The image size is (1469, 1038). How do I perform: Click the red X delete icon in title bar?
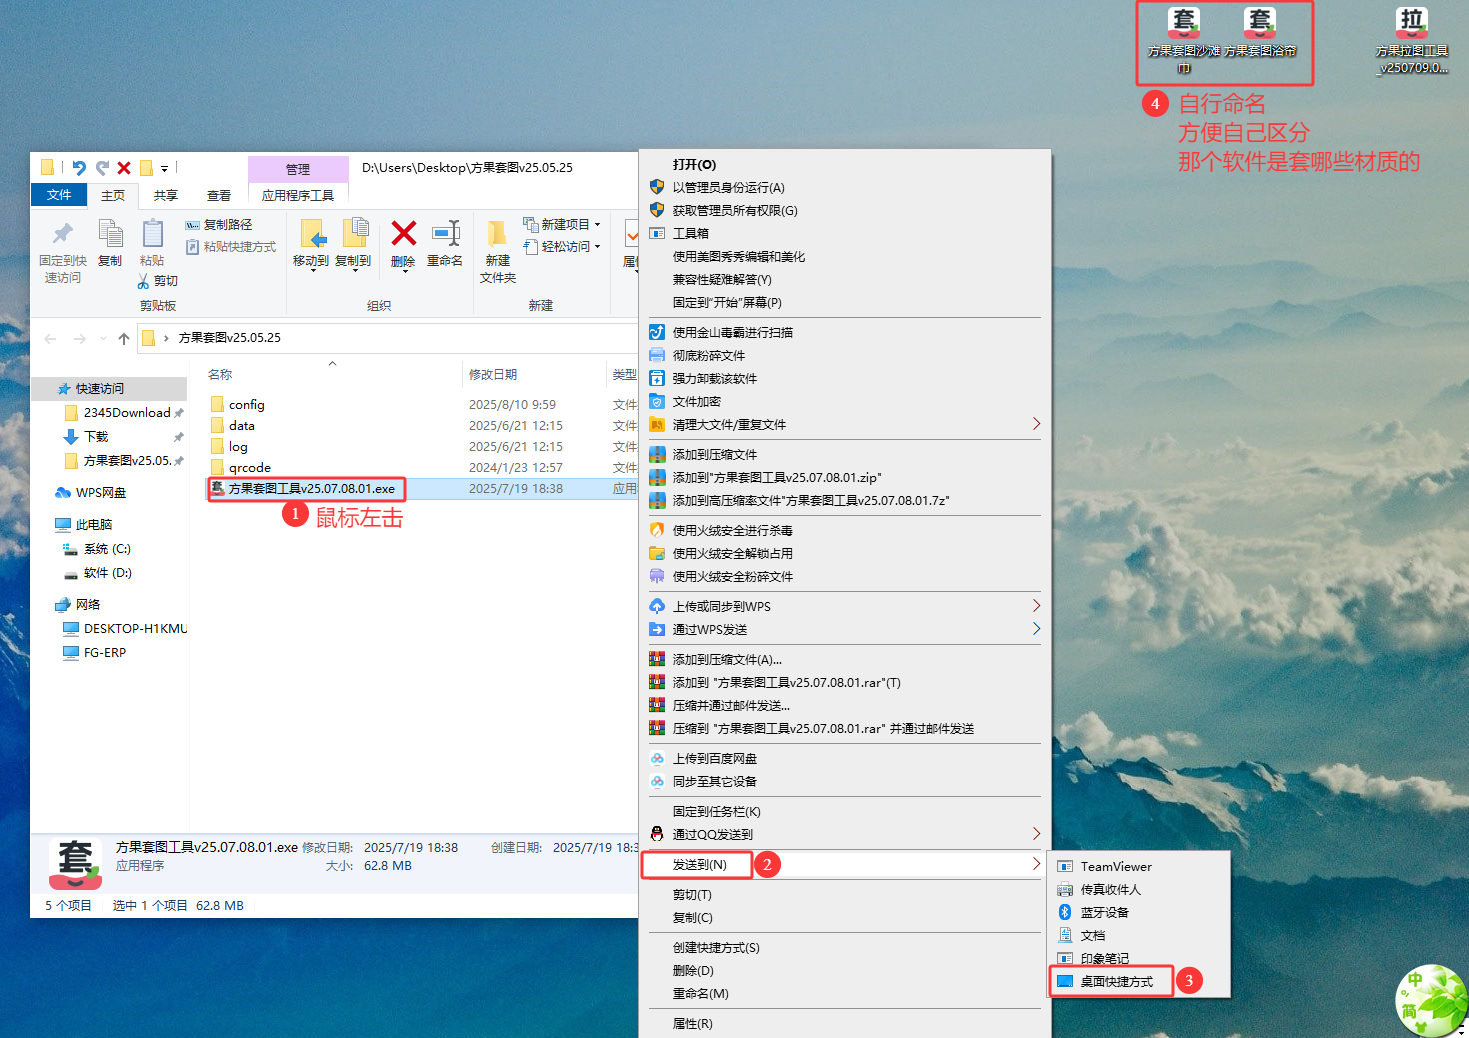124,168
